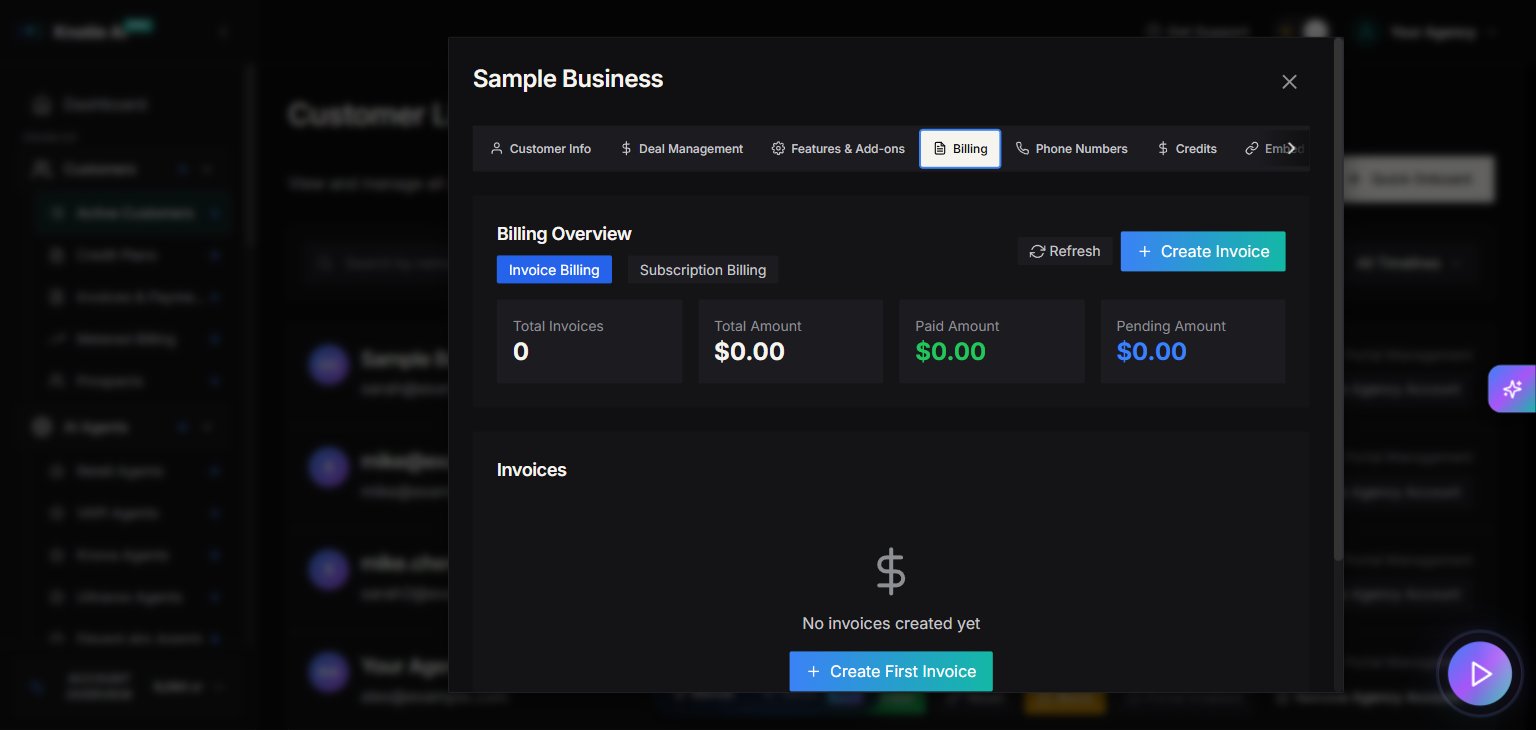Open the sparkle AI assistant button
The height and width of the screenshot is (730, 1536).
pos(1511,389)
